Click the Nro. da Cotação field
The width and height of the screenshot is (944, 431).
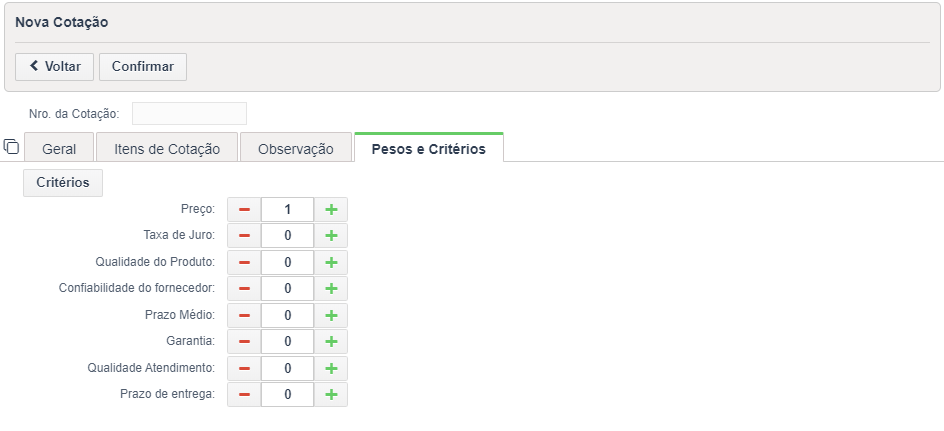coord(189,114)
